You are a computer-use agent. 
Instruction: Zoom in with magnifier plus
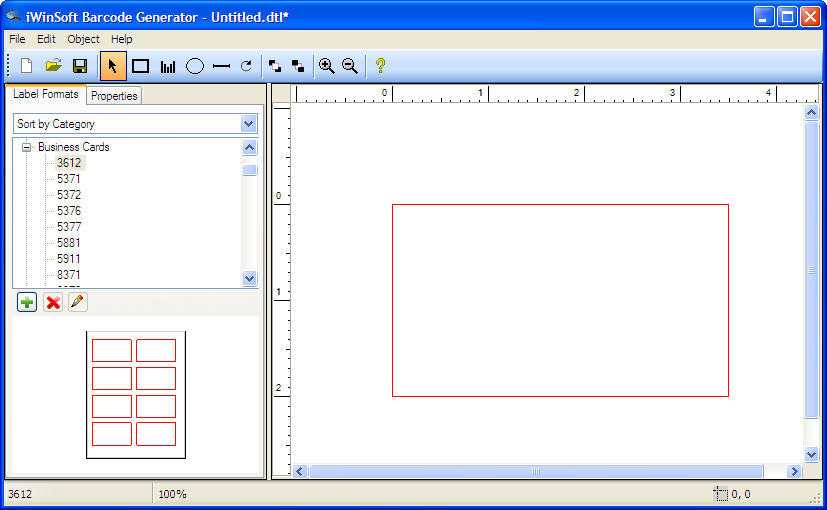326,66
